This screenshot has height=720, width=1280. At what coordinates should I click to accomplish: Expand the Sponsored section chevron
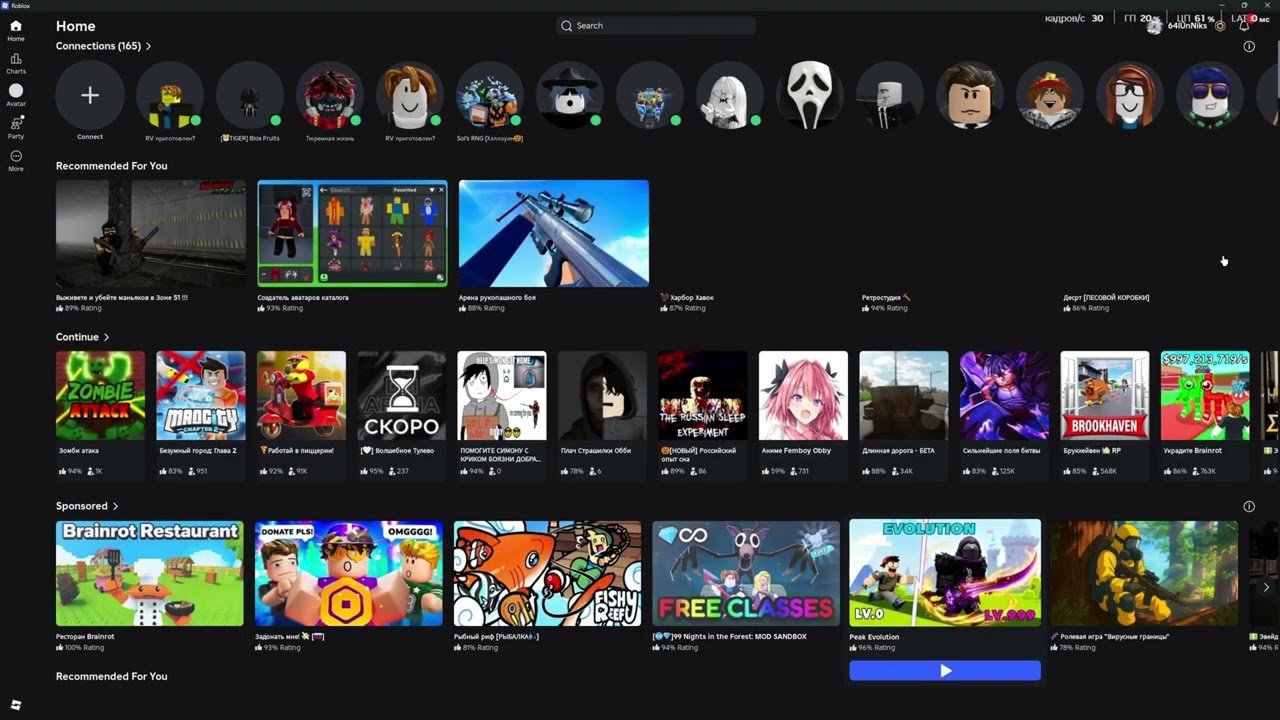coord(115,506)
